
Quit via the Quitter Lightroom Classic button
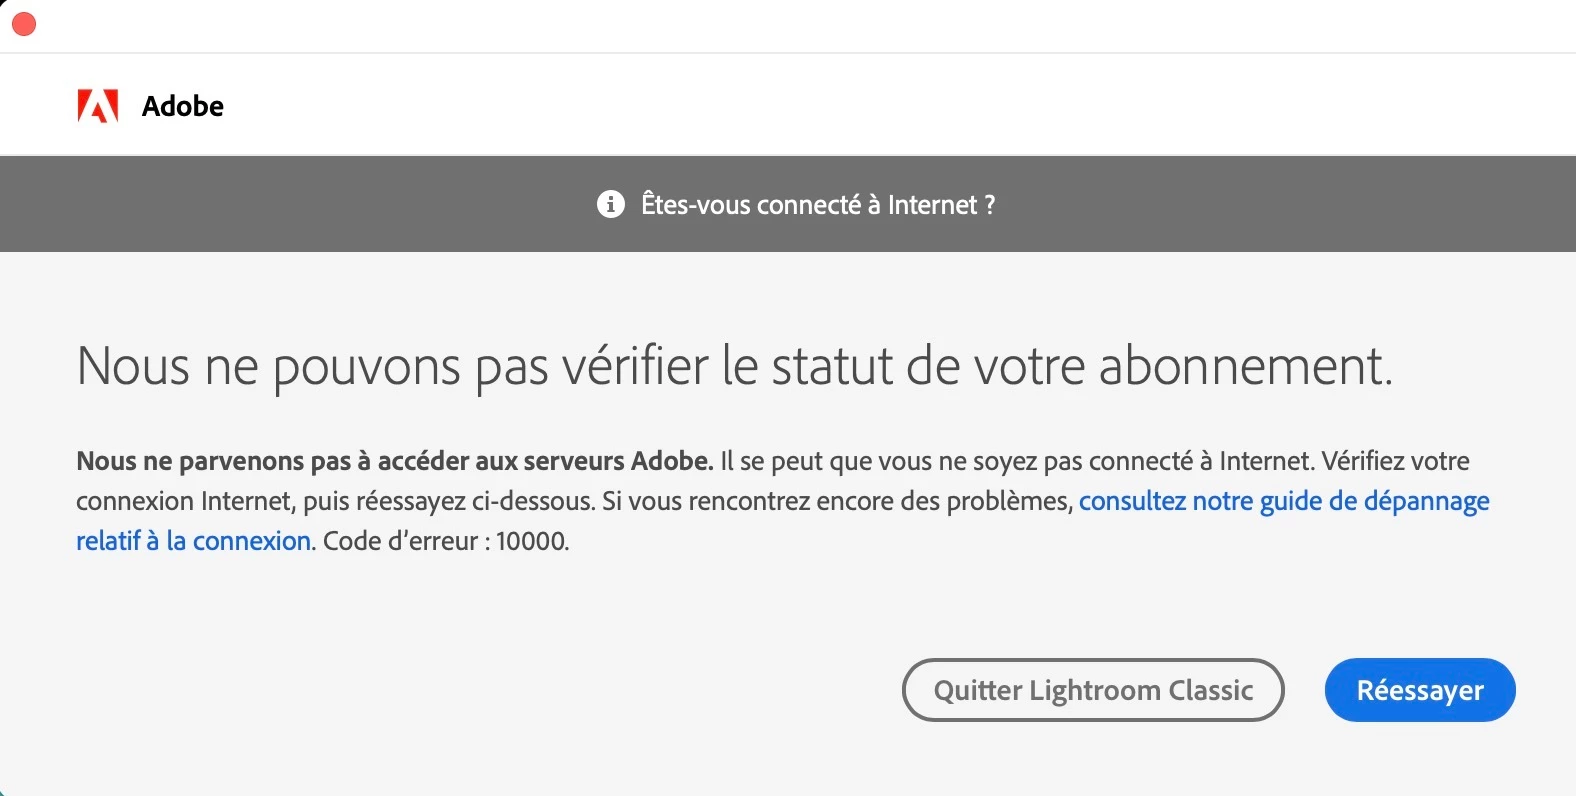1093,690
